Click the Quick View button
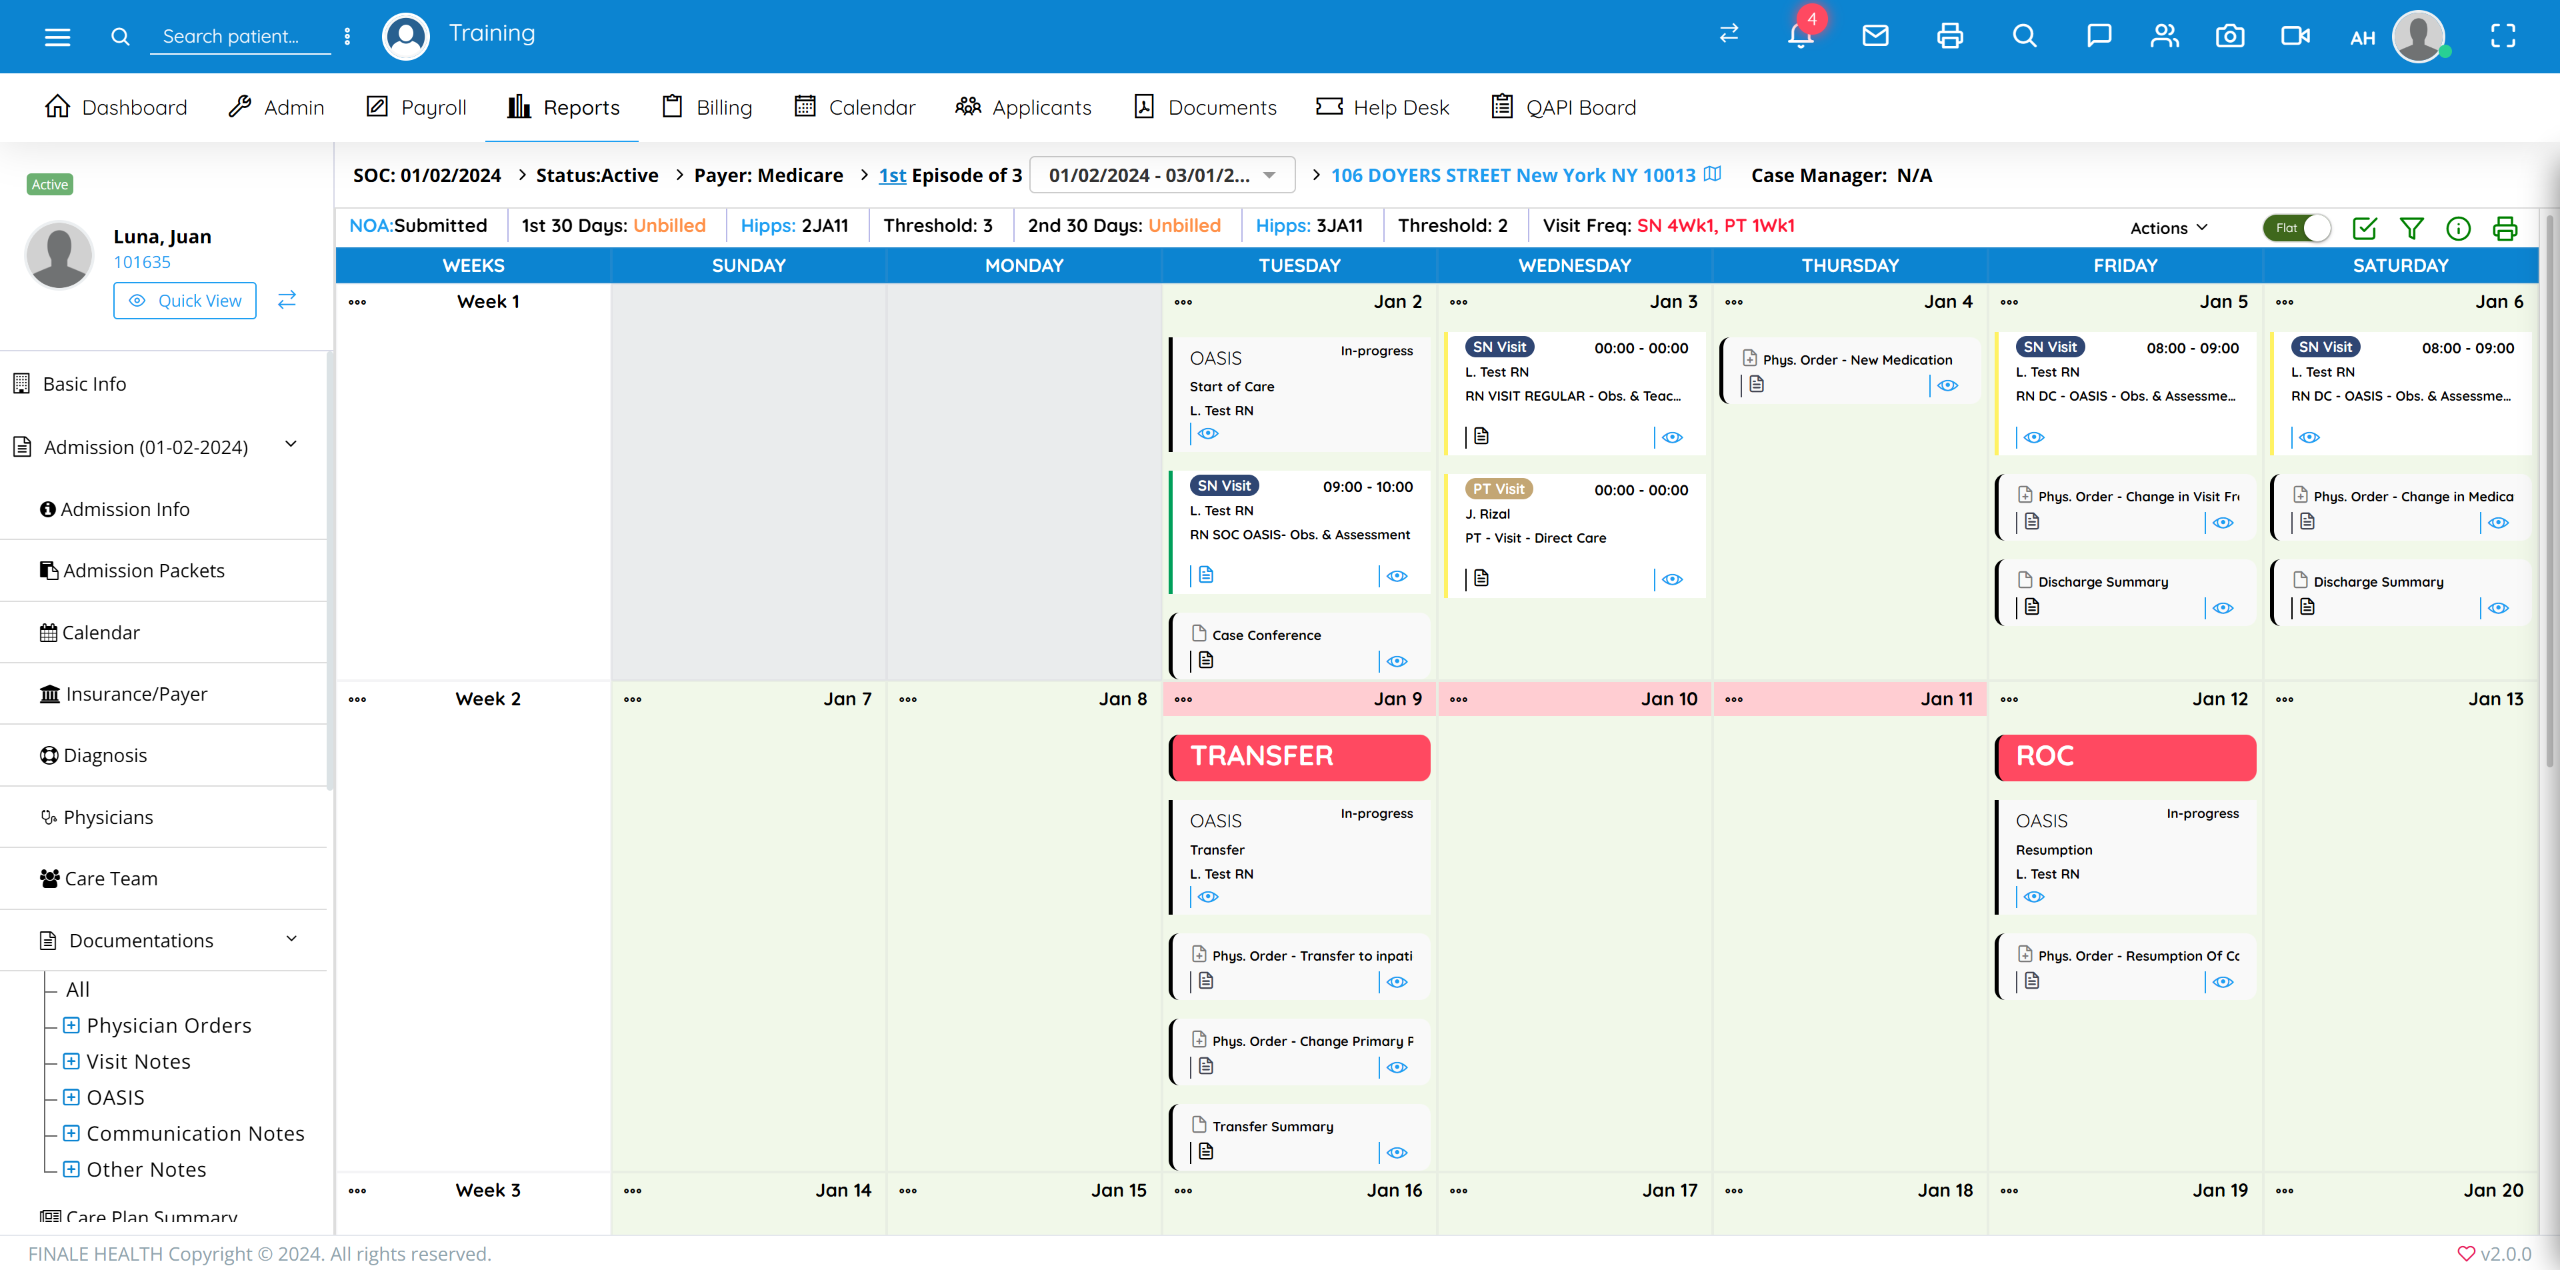 (x=185, y=300)
